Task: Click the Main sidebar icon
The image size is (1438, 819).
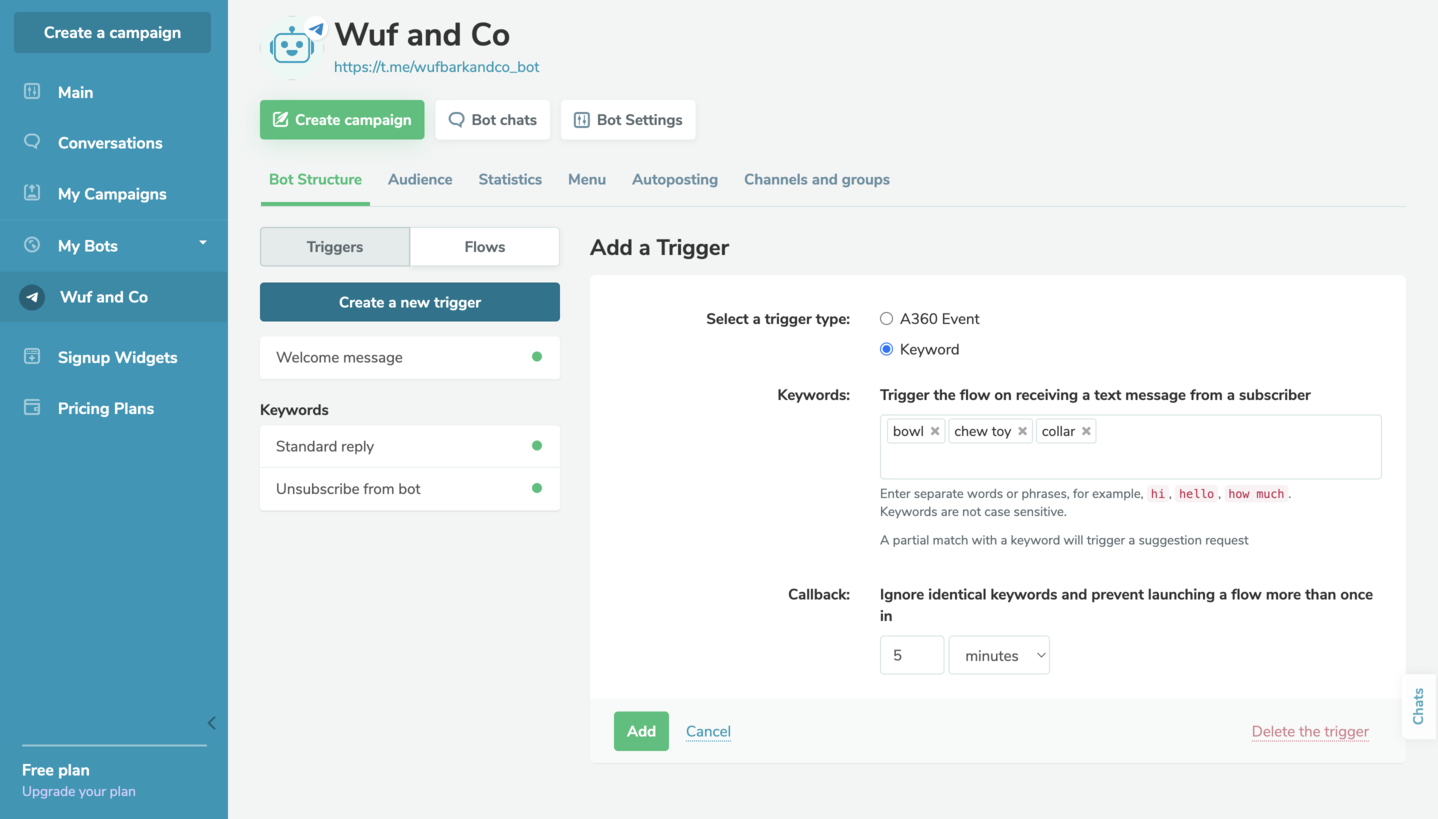Action: point(32,92)
